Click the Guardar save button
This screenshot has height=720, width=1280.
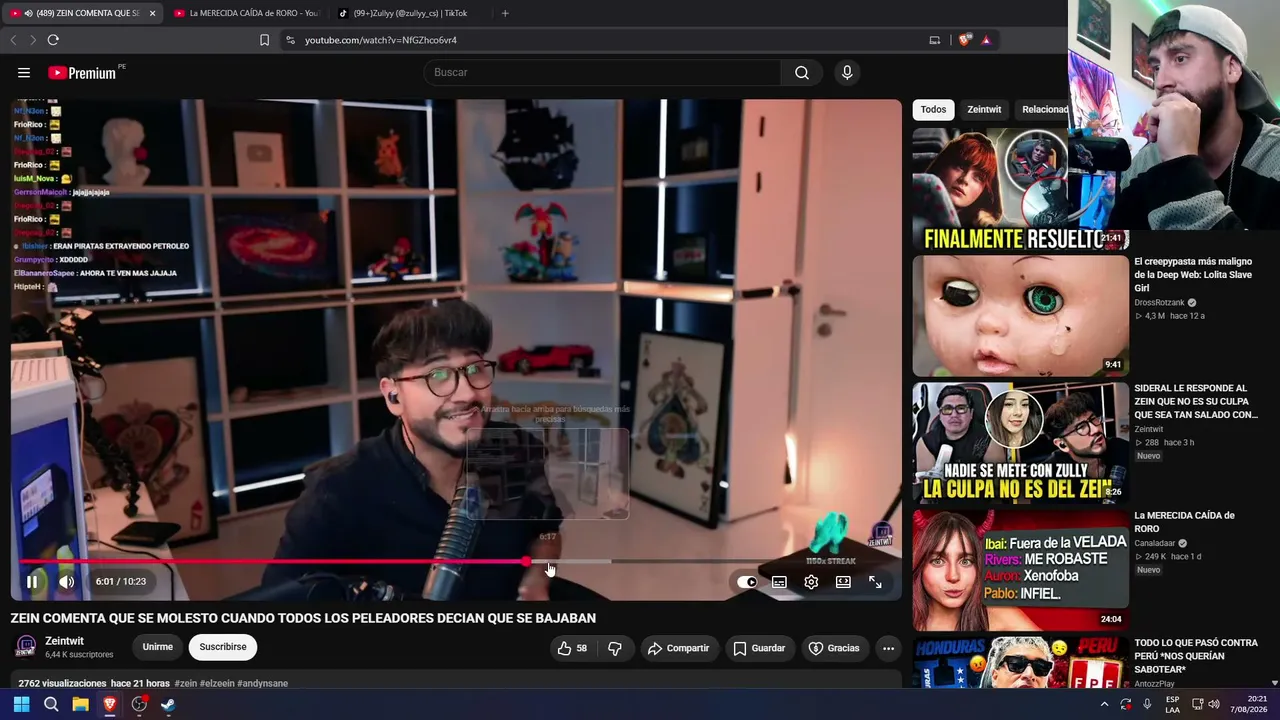[x=759, y=648]
